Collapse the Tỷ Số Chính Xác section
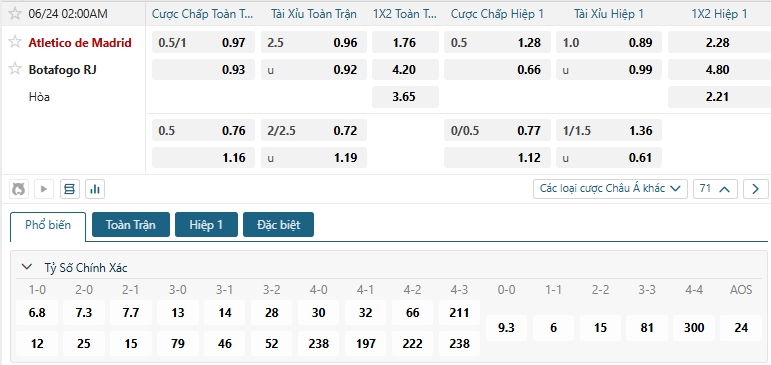771x365 pixels. coord(26,267)
